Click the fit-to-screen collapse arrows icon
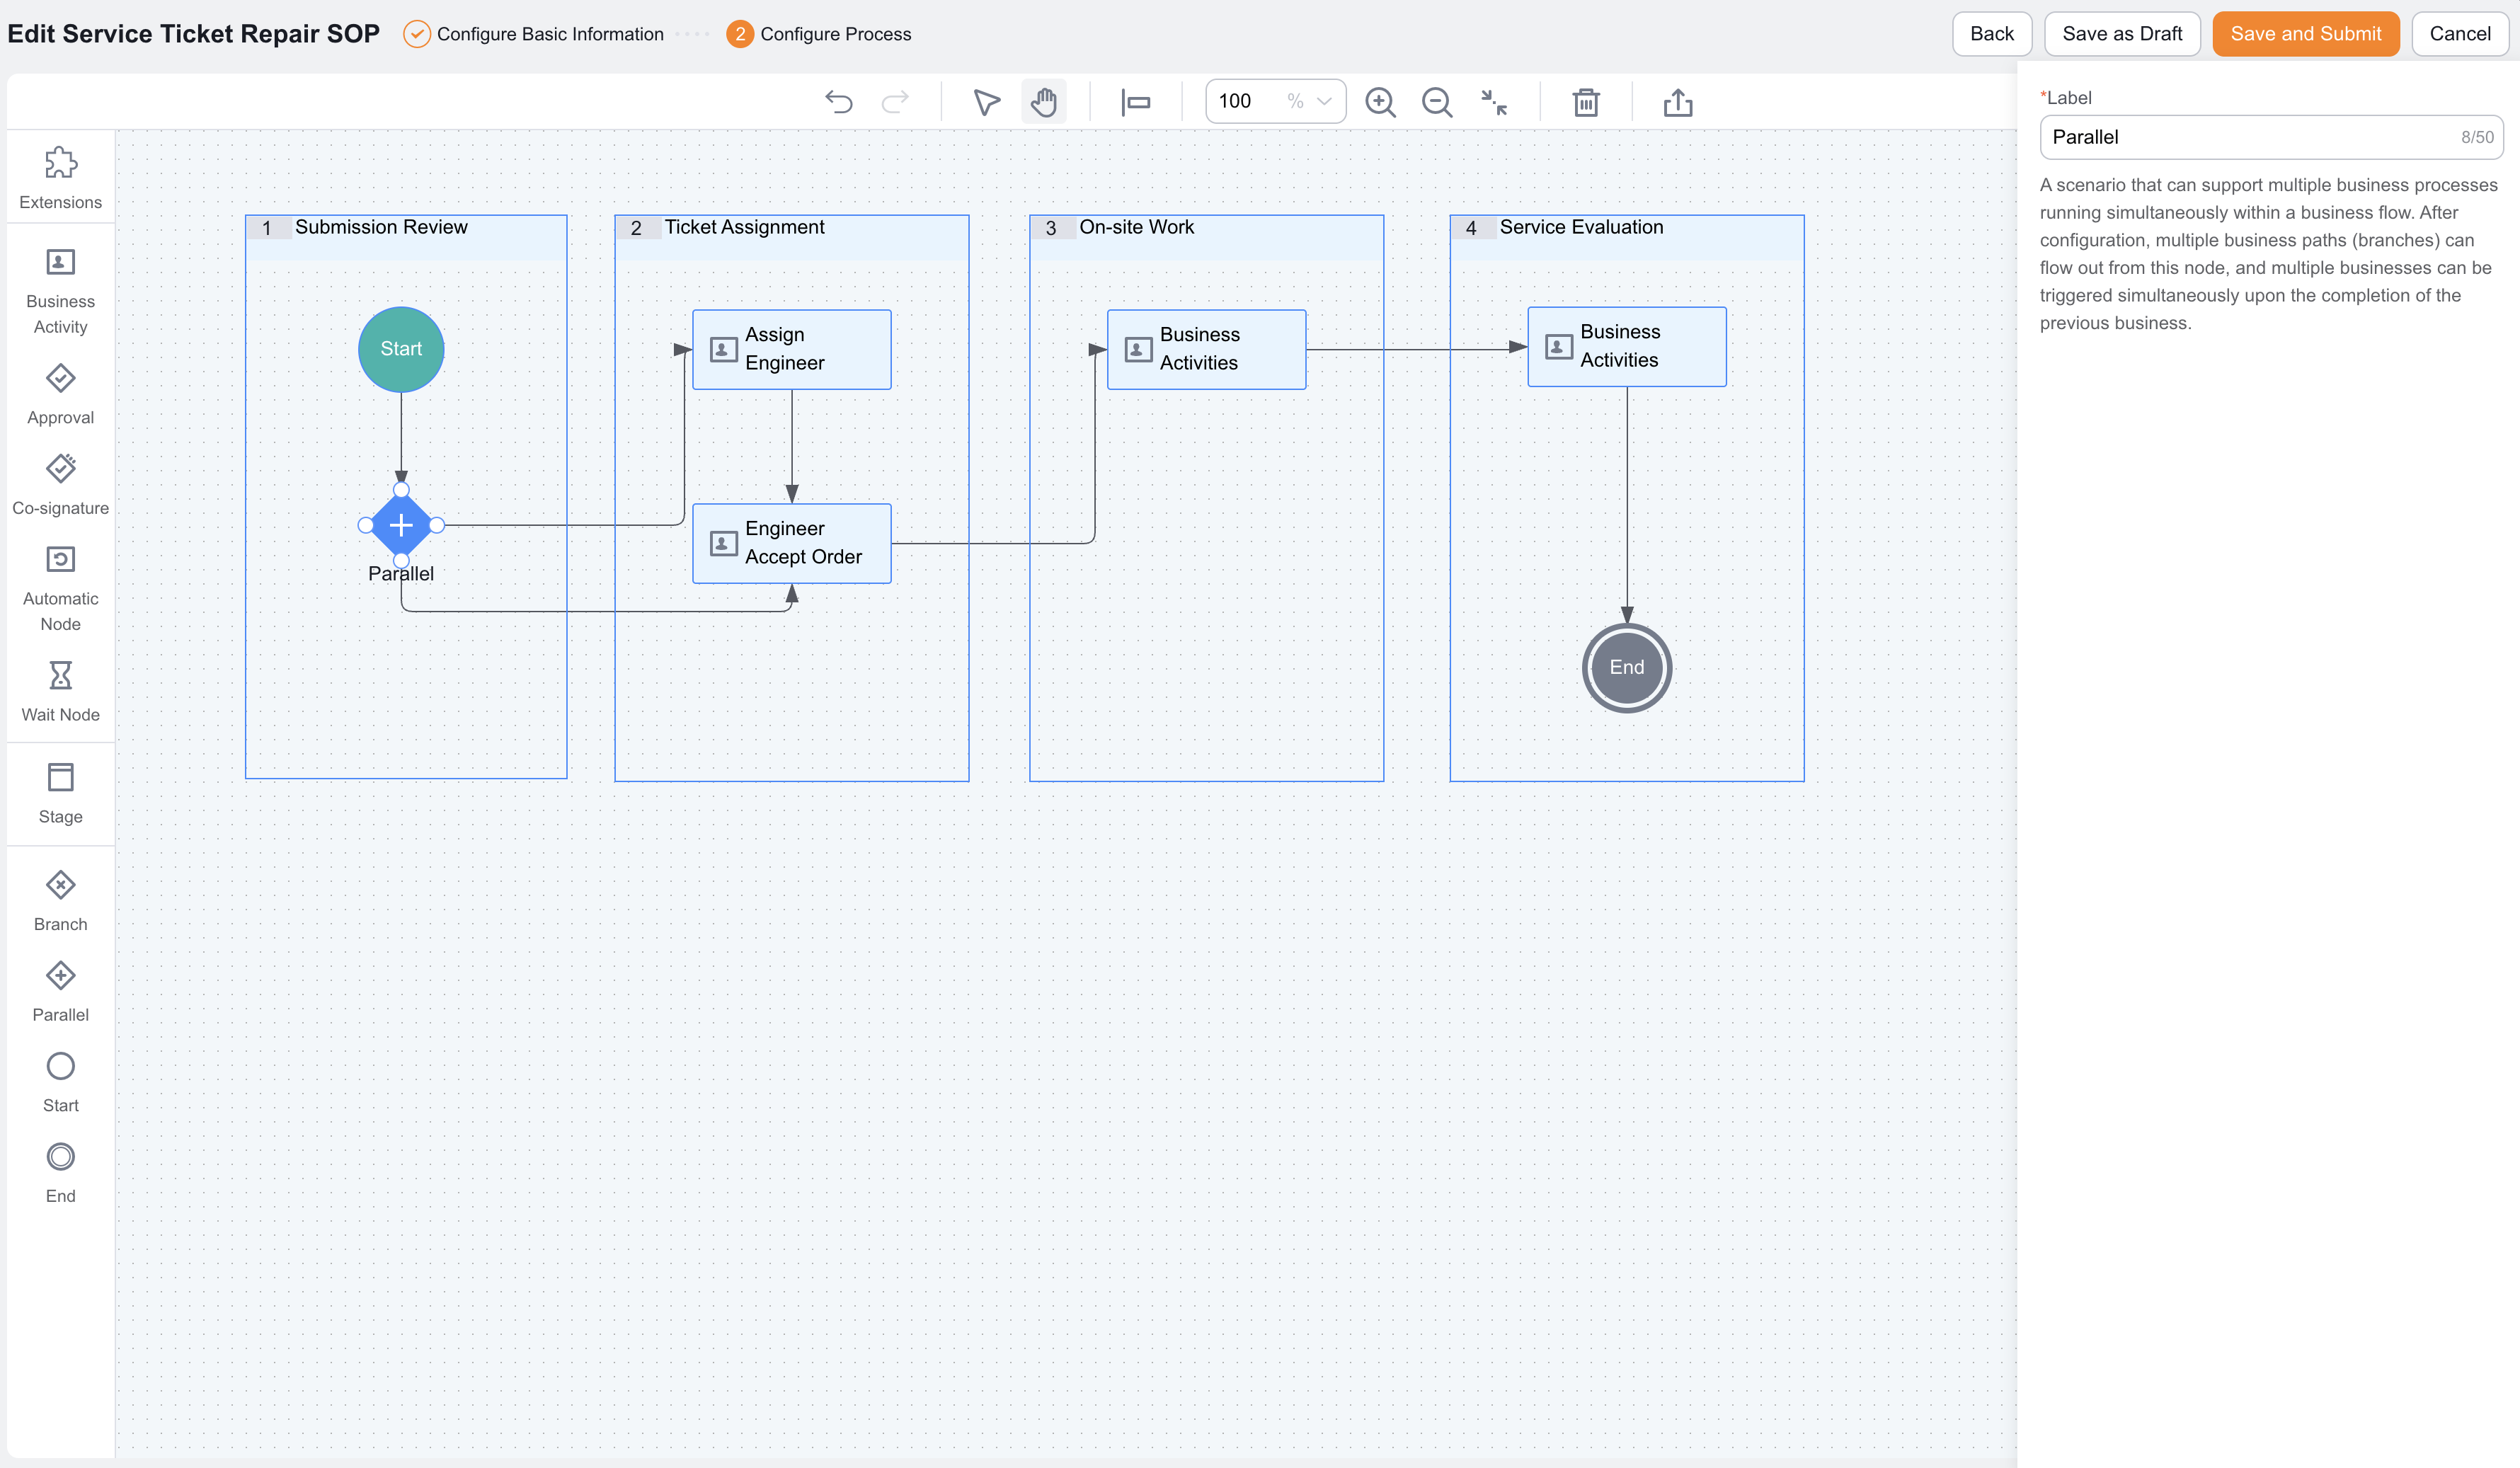The width and height of the screenshot is (2520, 1468). [x=1494, y=102]
